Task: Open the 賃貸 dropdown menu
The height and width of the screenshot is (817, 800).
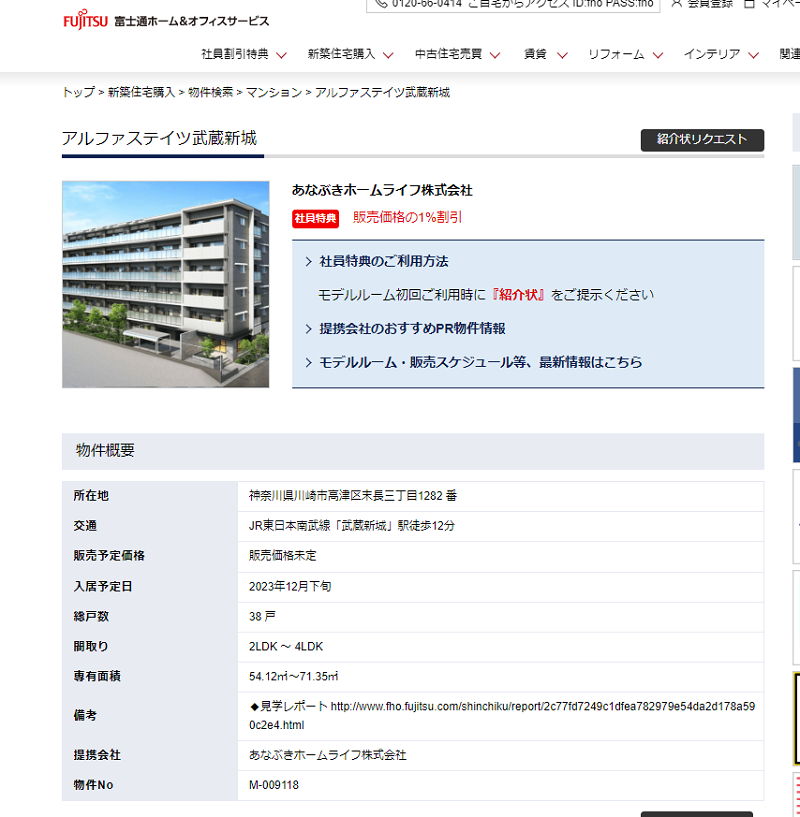Action: click(545, 54)
